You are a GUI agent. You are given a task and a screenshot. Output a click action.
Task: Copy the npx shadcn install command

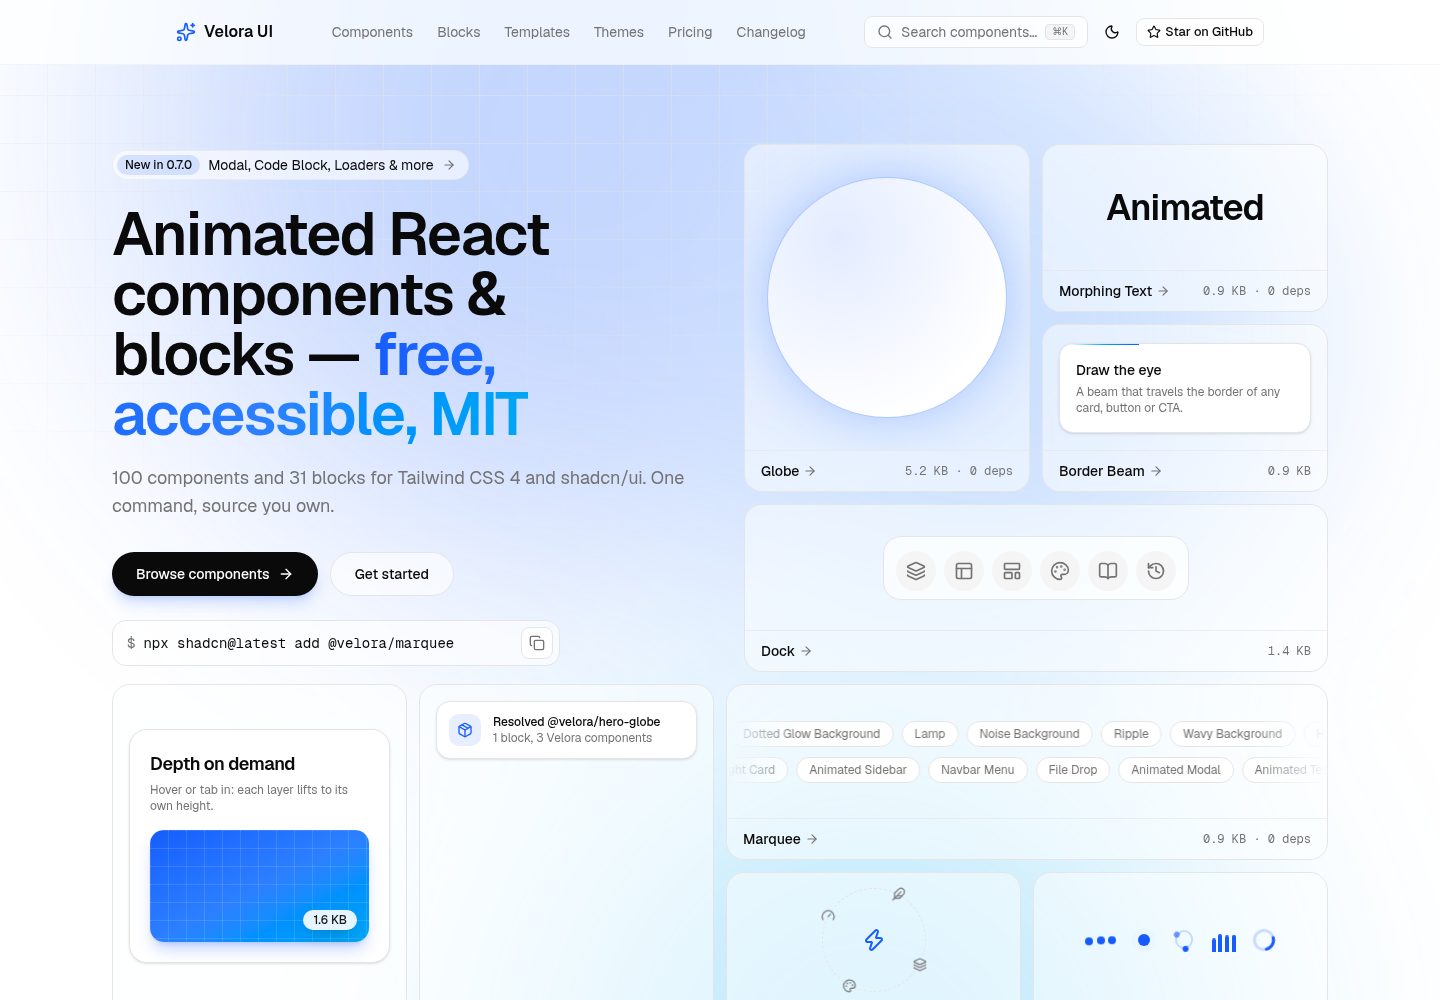(537, 643)
